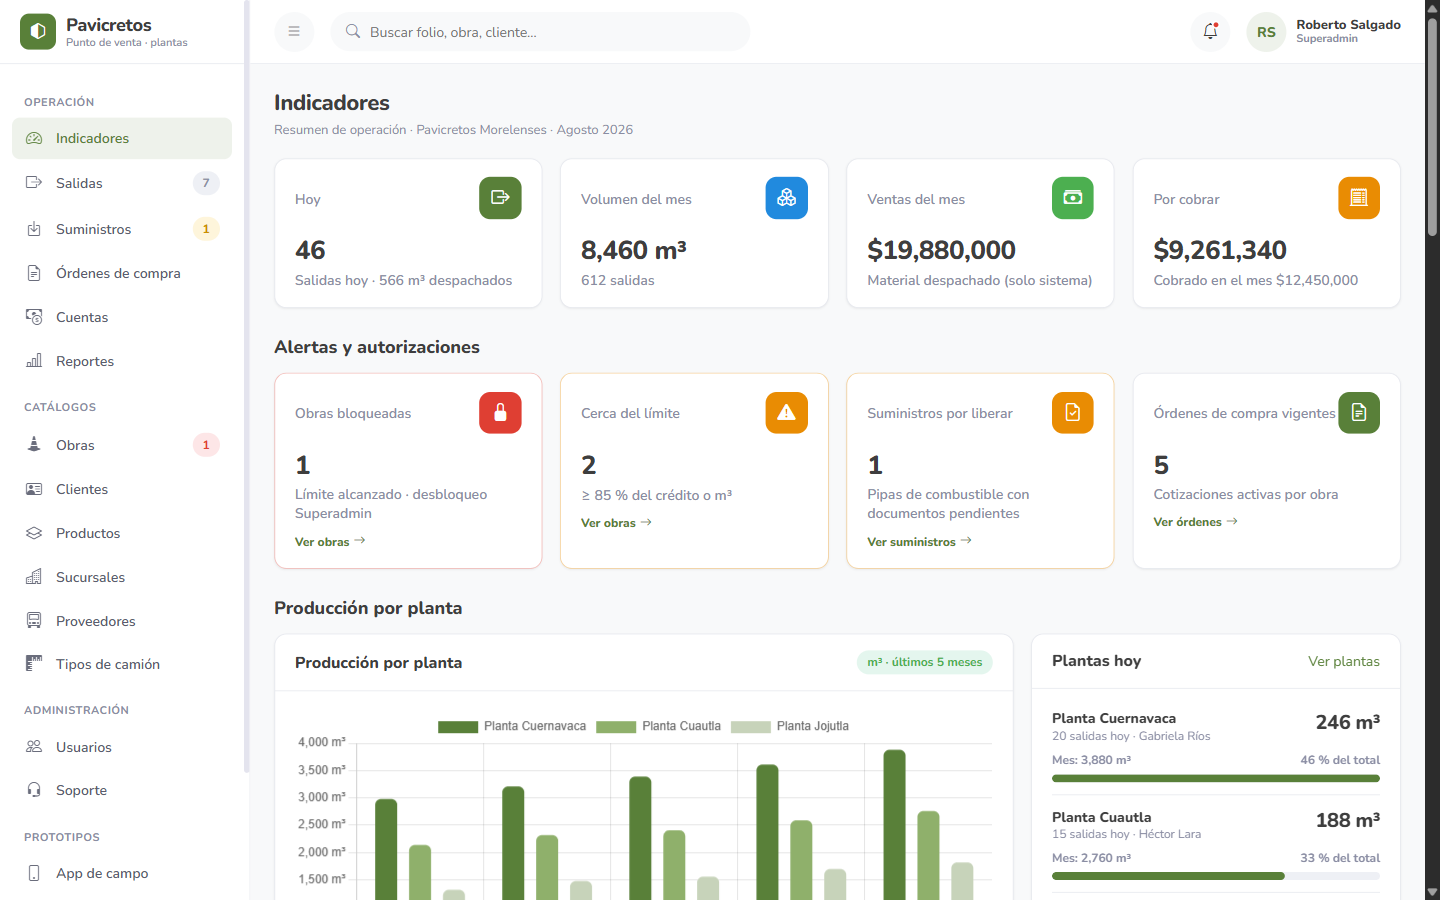Click the Tipos de camión icon in sidebar
The height and width of the screenshot is (900, 1440).
[34, 664]
